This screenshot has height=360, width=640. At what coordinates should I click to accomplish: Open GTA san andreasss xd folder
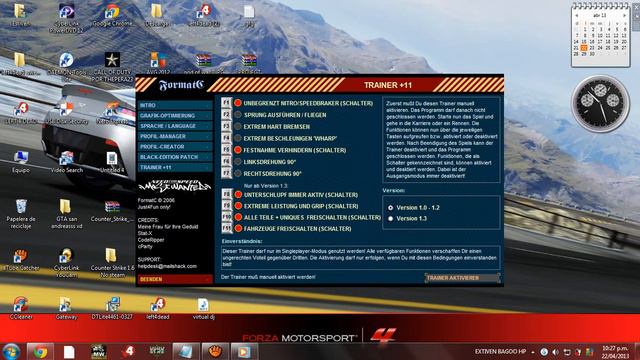(67, 214)
